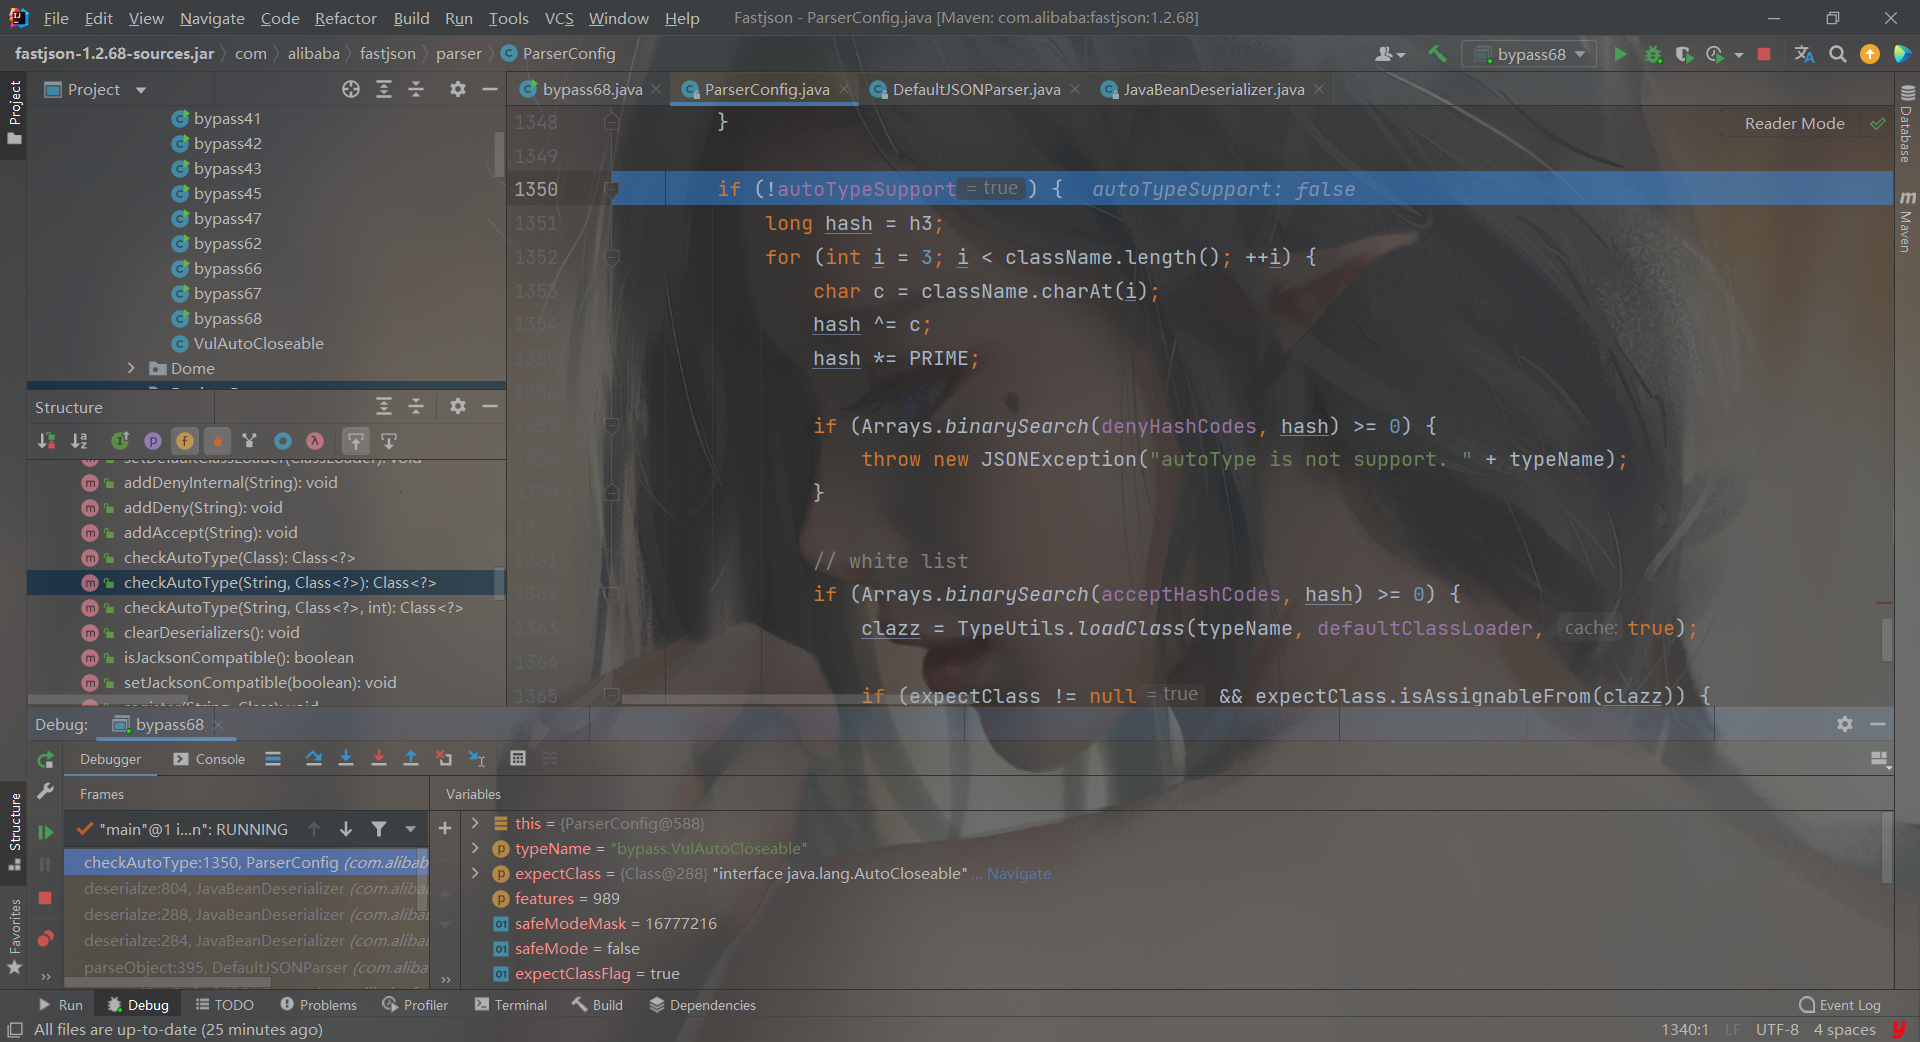Open View Breakpoints double red circle icon
The image size is (1920, 1042).
click(x=45, y=939)
